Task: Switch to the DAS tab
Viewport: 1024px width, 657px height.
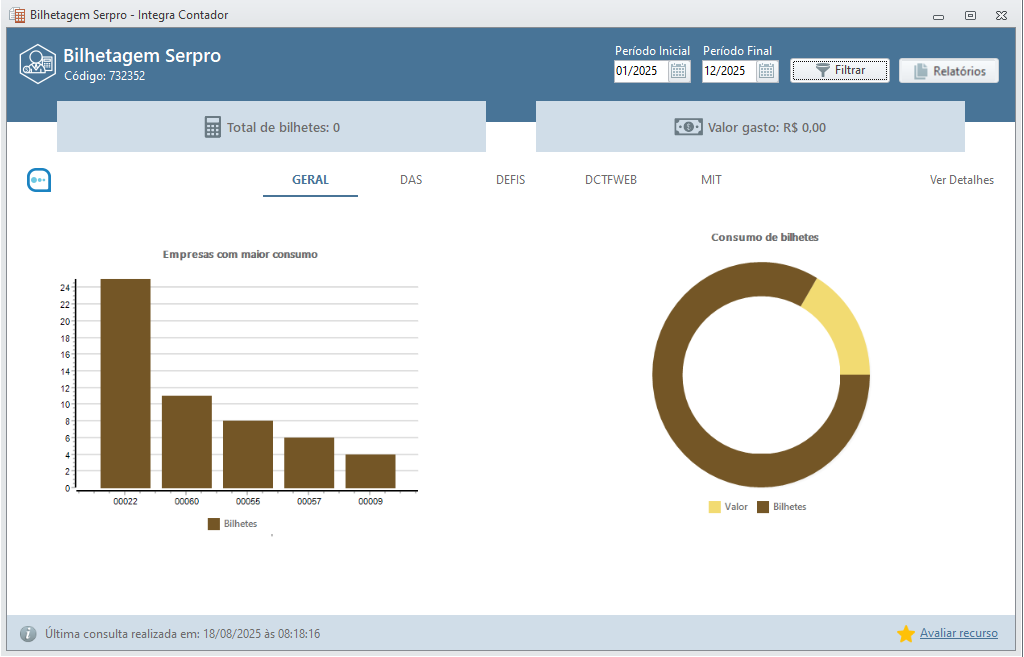Action: (x=411, y=180)
